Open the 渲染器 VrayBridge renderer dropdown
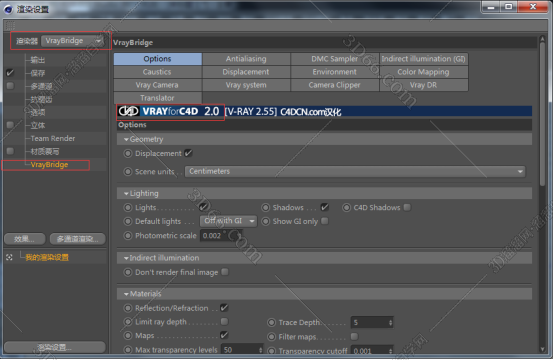Image resolution: width=553 pixels, height=360 pixels. (x=73, y=41)
